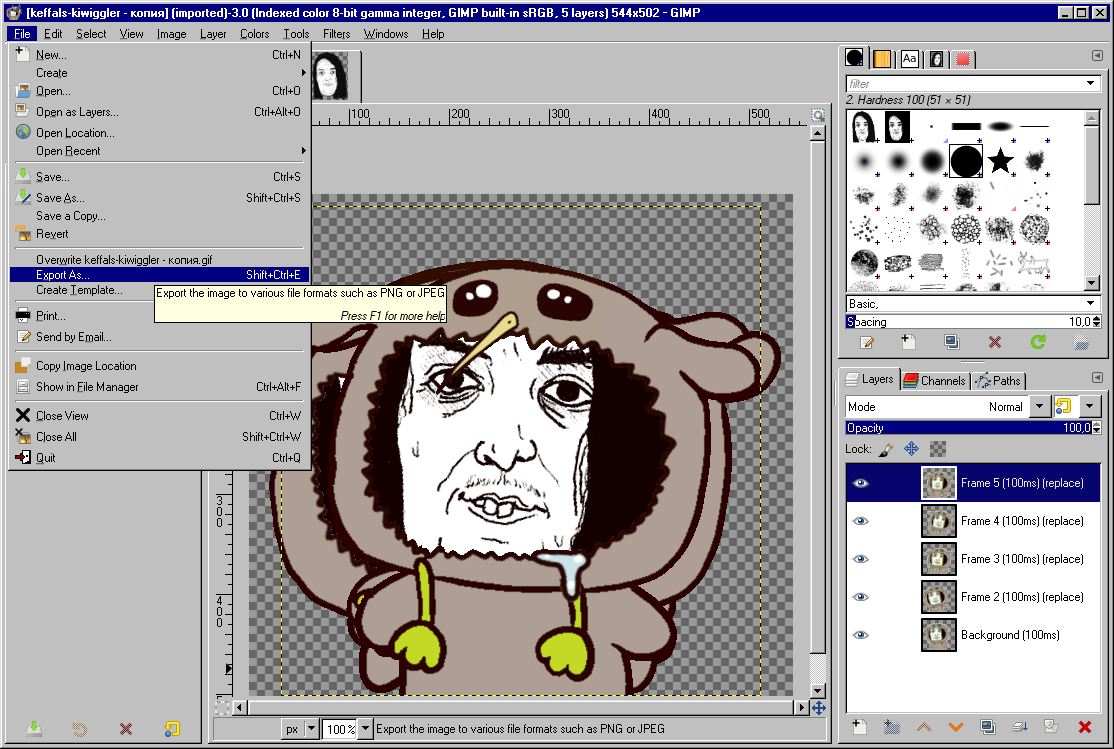
Task: Click Open as Layers entry
Action: pyautogui.click(x=160, y=112)
